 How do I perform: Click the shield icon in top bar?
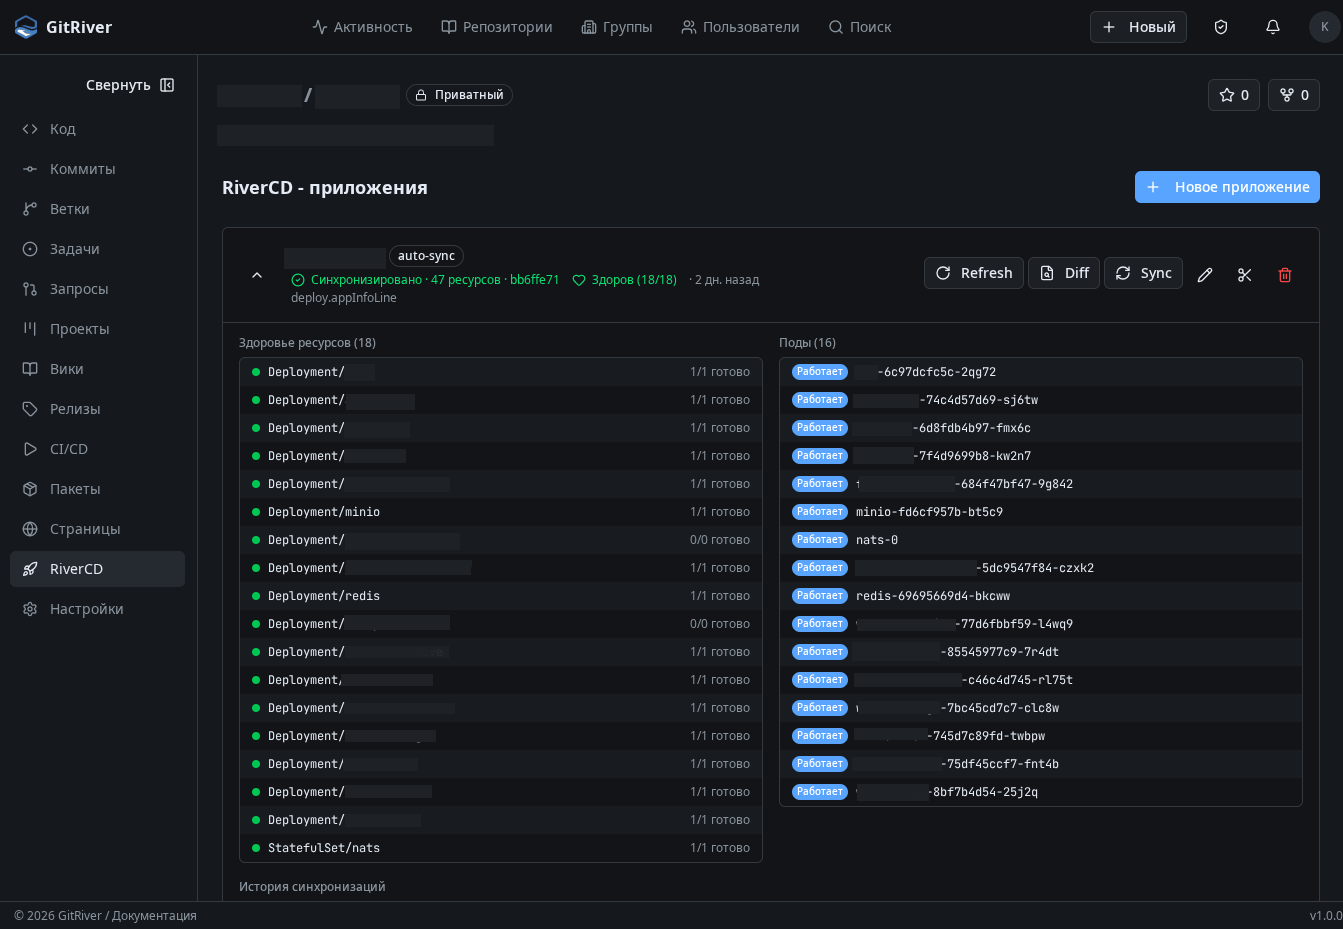point(1221,27)
